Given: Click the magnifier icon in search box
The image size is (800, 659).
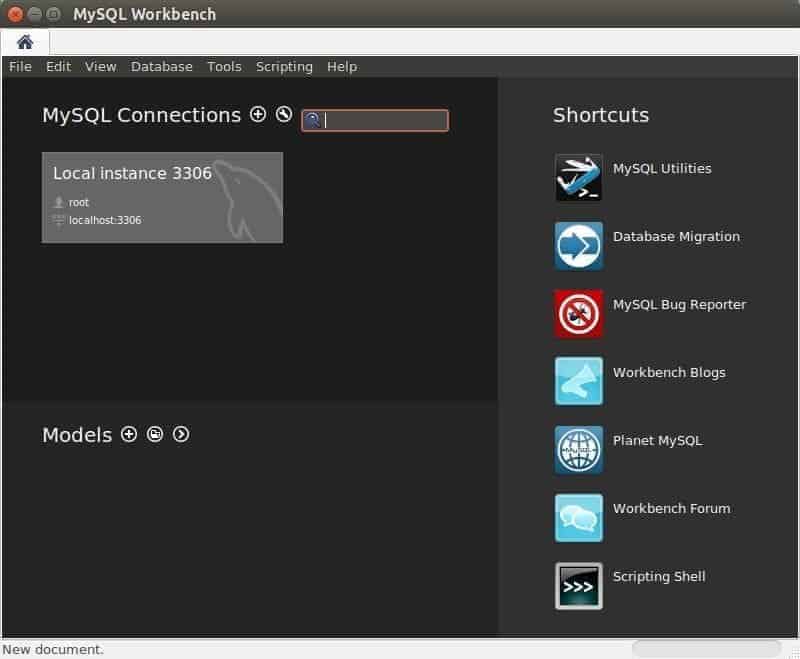Looking at the screenshot, I should [x=312, y=120].
